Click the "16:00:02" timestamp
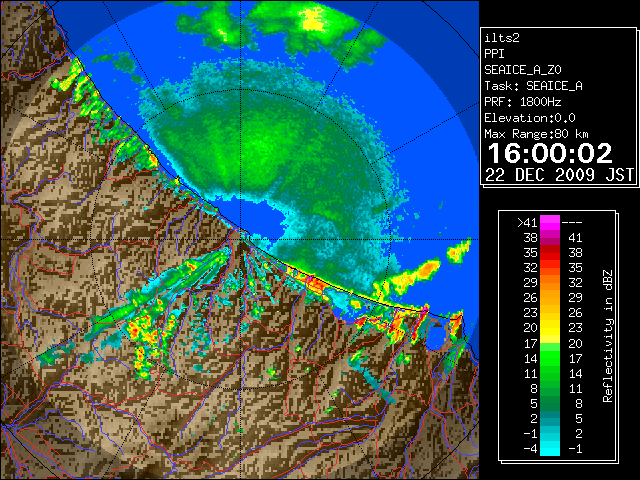Screen dimensions: 640x480 (550, 153)
